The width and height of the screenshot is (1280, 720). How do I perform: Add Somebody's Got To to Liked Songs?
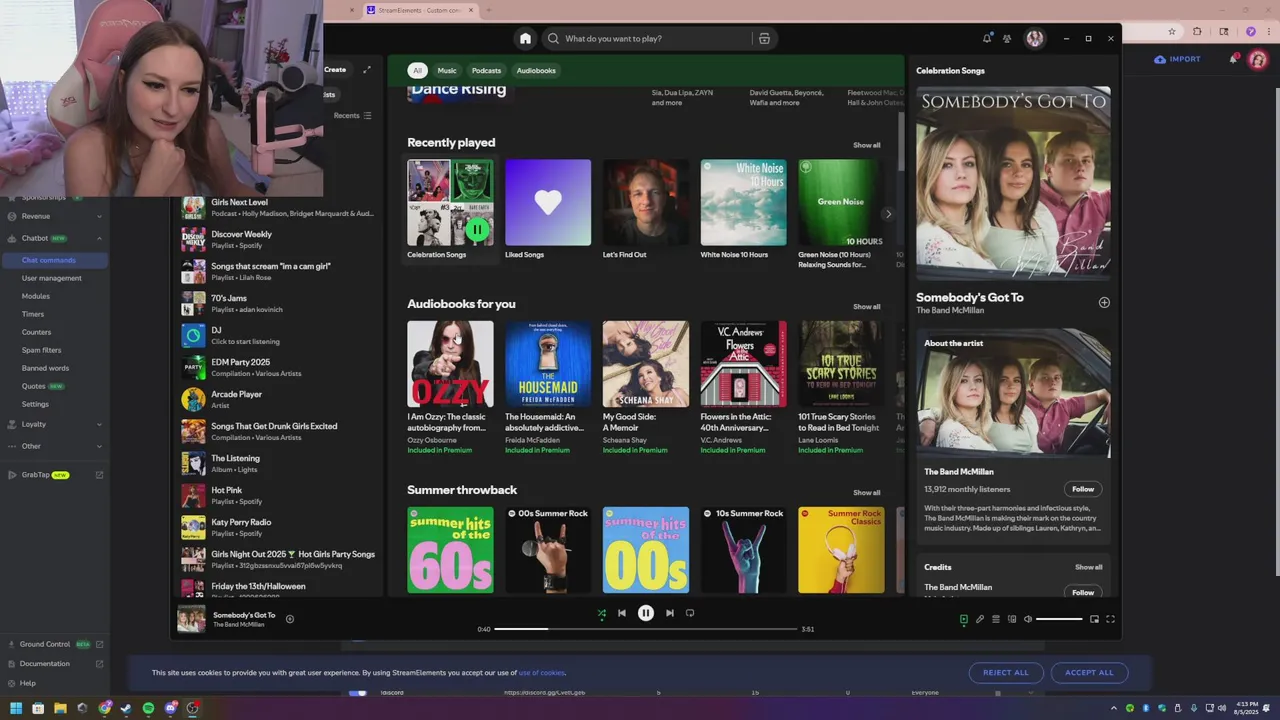pos(1104,302)
